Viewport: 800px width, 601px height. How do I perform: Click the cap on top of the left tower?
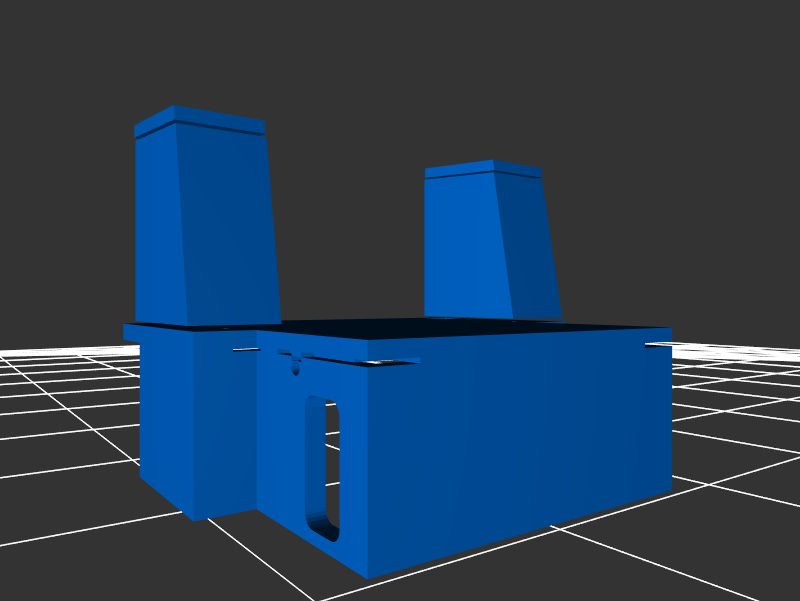[200, 122]
